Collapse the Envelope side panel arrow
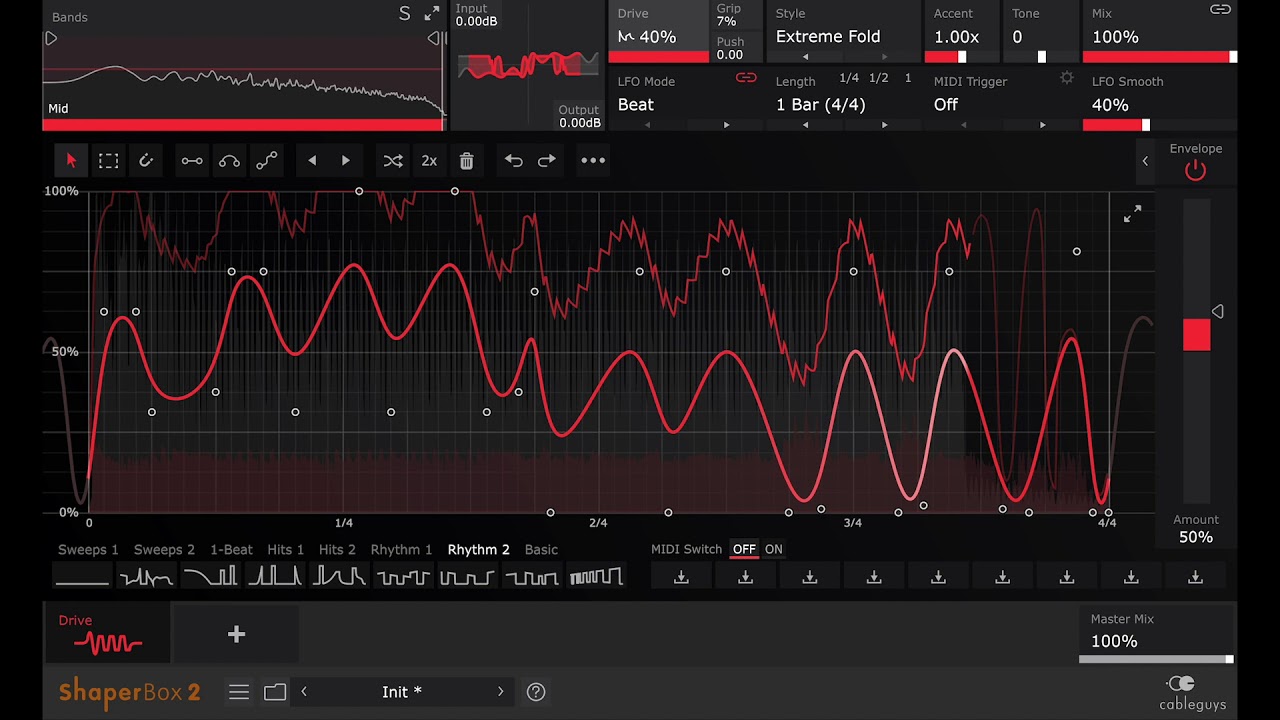1280x720 pixels. (x=1145, y=161)
